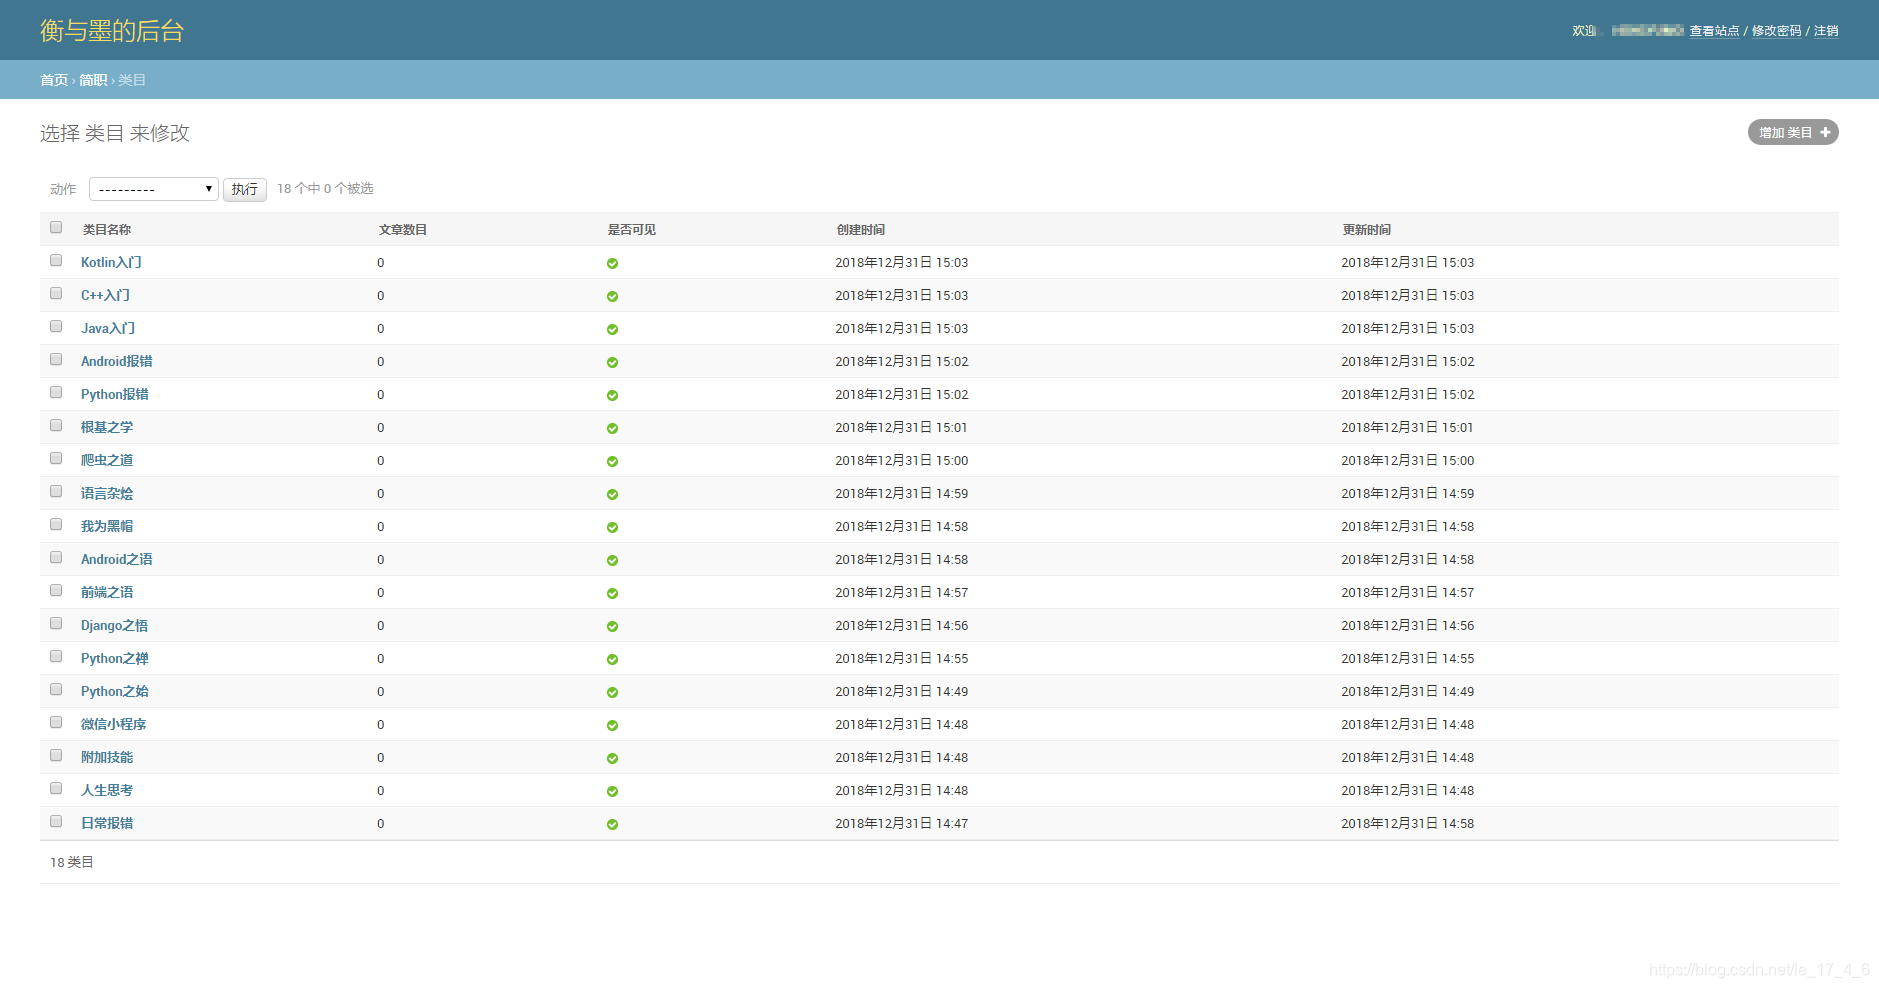Open the Java入门 category link
The width and height of the screenshot is (1879, 988).
108,328
